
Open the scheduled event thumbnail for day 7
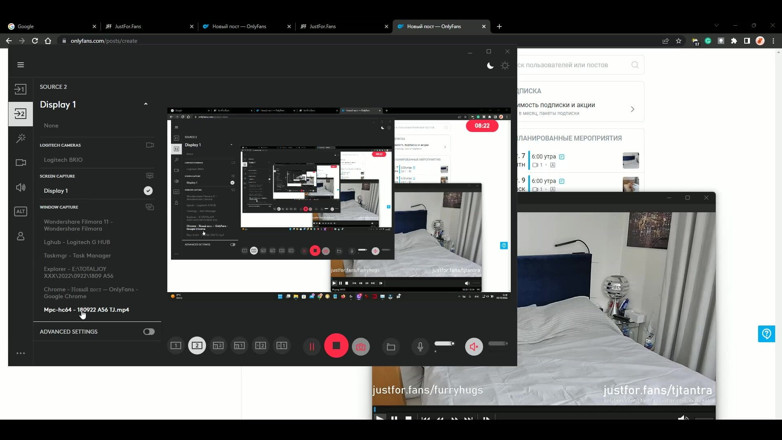[x=631, y=161]
